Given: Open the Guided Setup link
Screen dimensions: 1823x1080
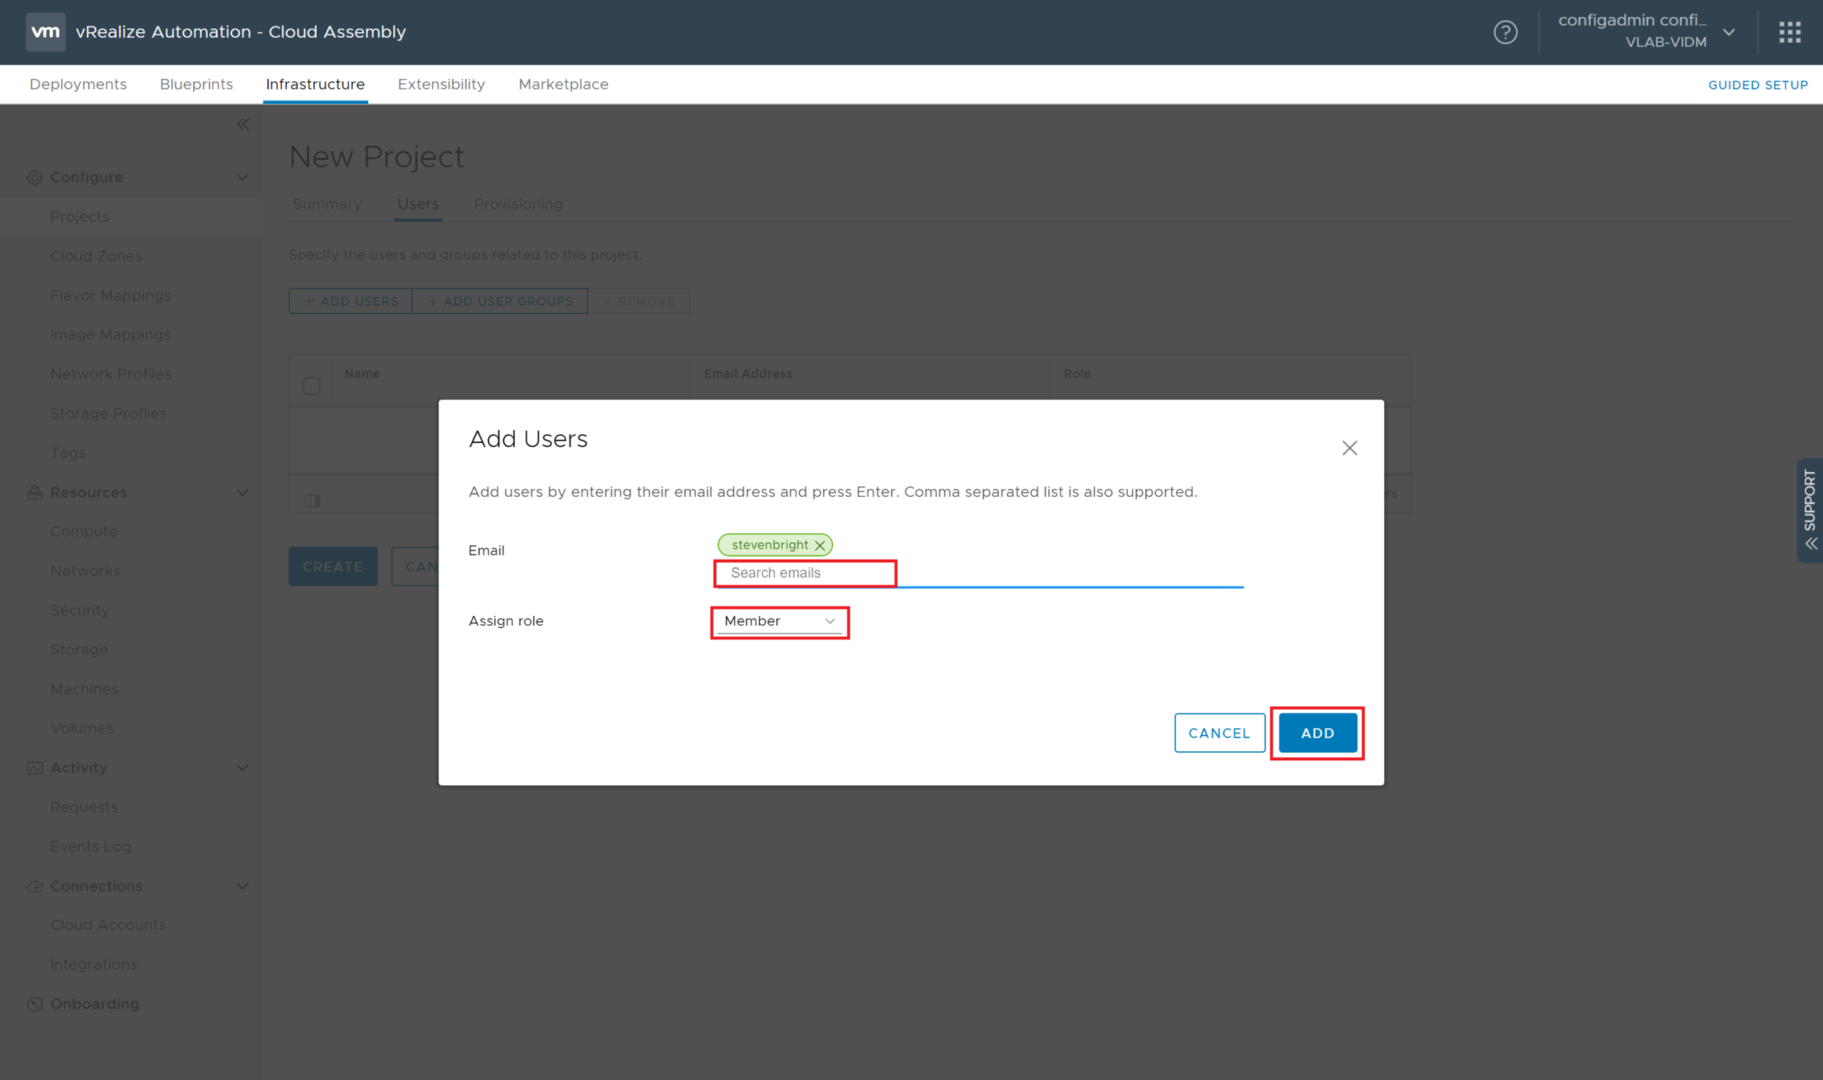Looking at the screenshot, I should click(1757, 85).
